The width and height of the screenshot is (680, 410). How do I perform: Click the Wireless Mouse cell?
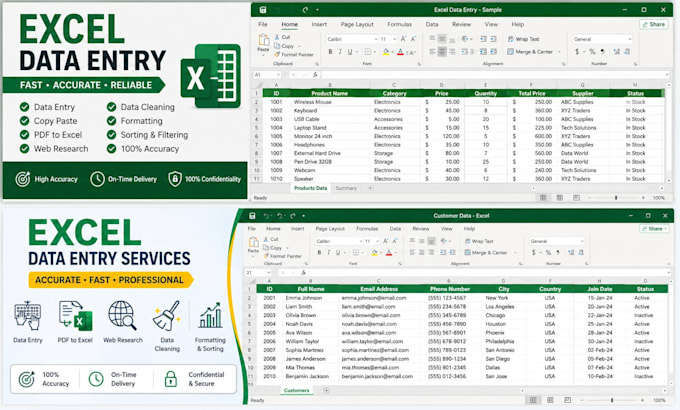pyautogui.click(x=330, y=102)
